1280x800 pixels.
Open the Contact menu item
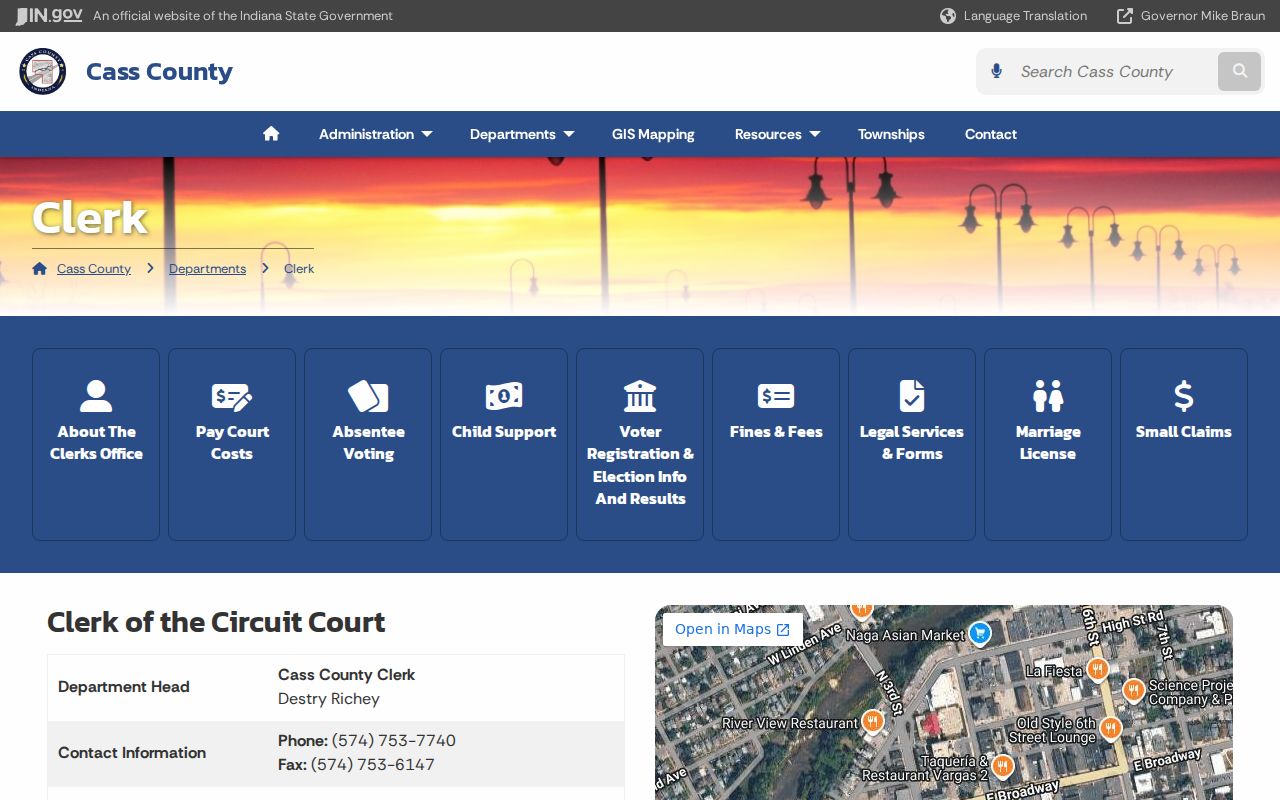point(991,134)
